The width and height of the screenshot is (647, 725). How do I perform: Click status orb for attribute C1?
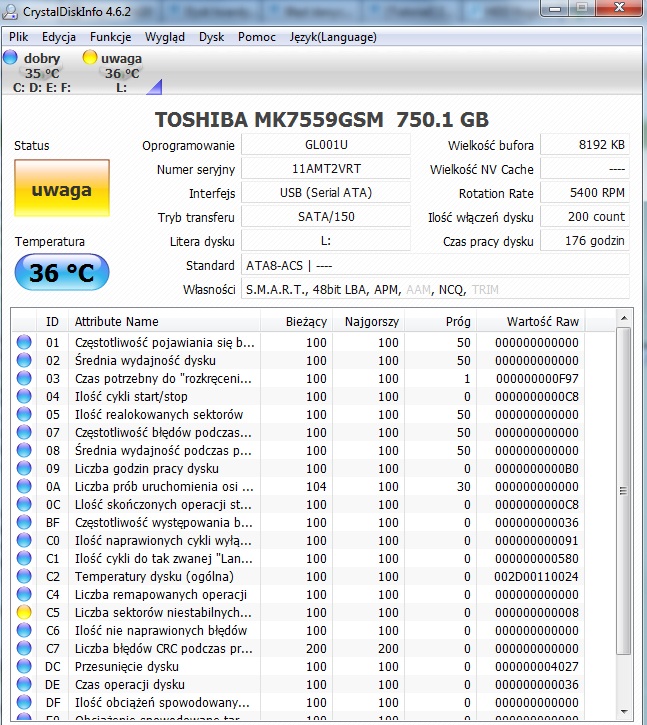[24, 559]
